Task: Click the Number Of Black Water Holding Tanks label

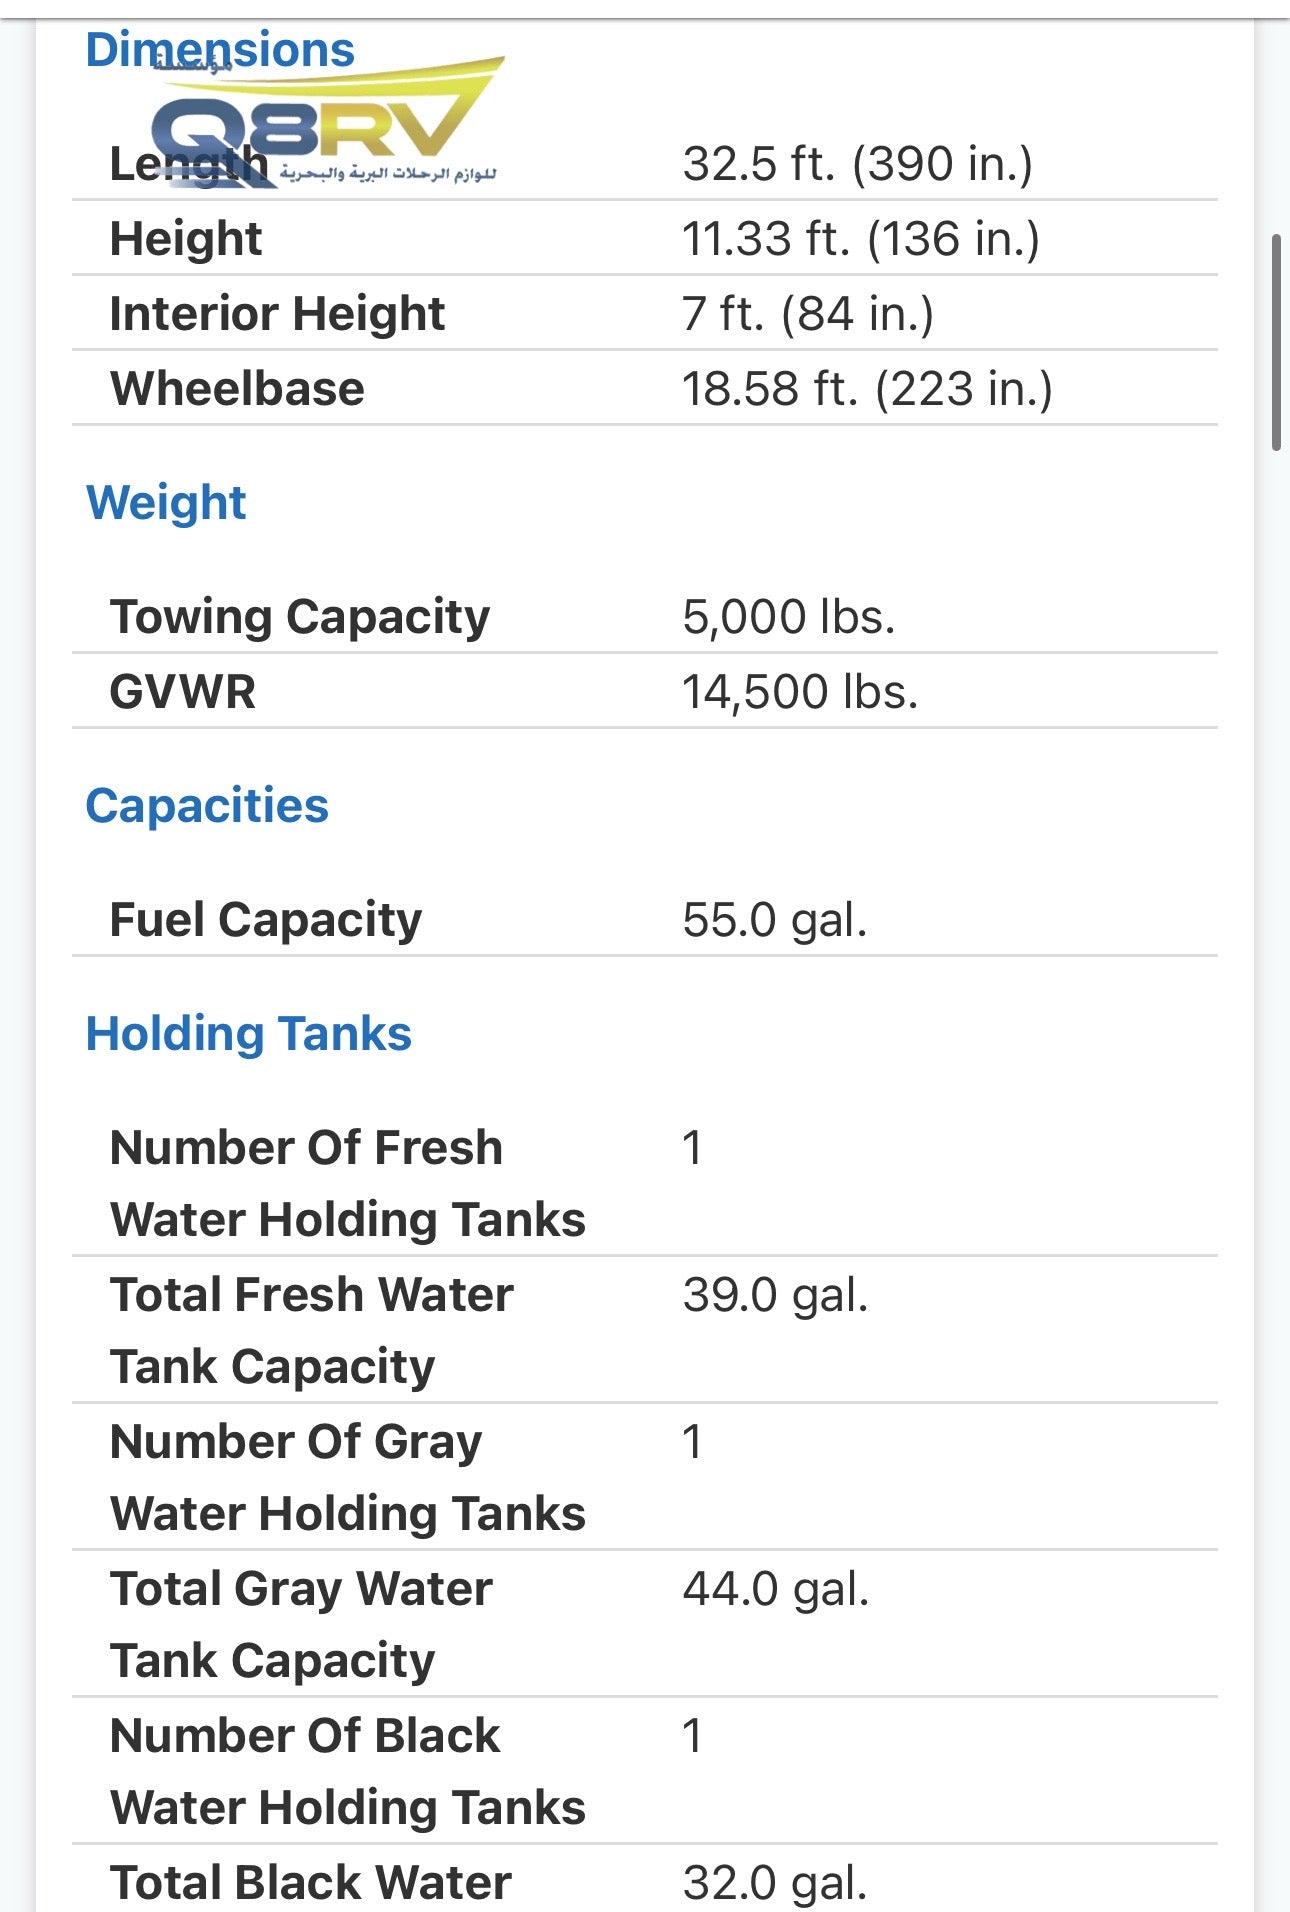Action: (348, 1772)
